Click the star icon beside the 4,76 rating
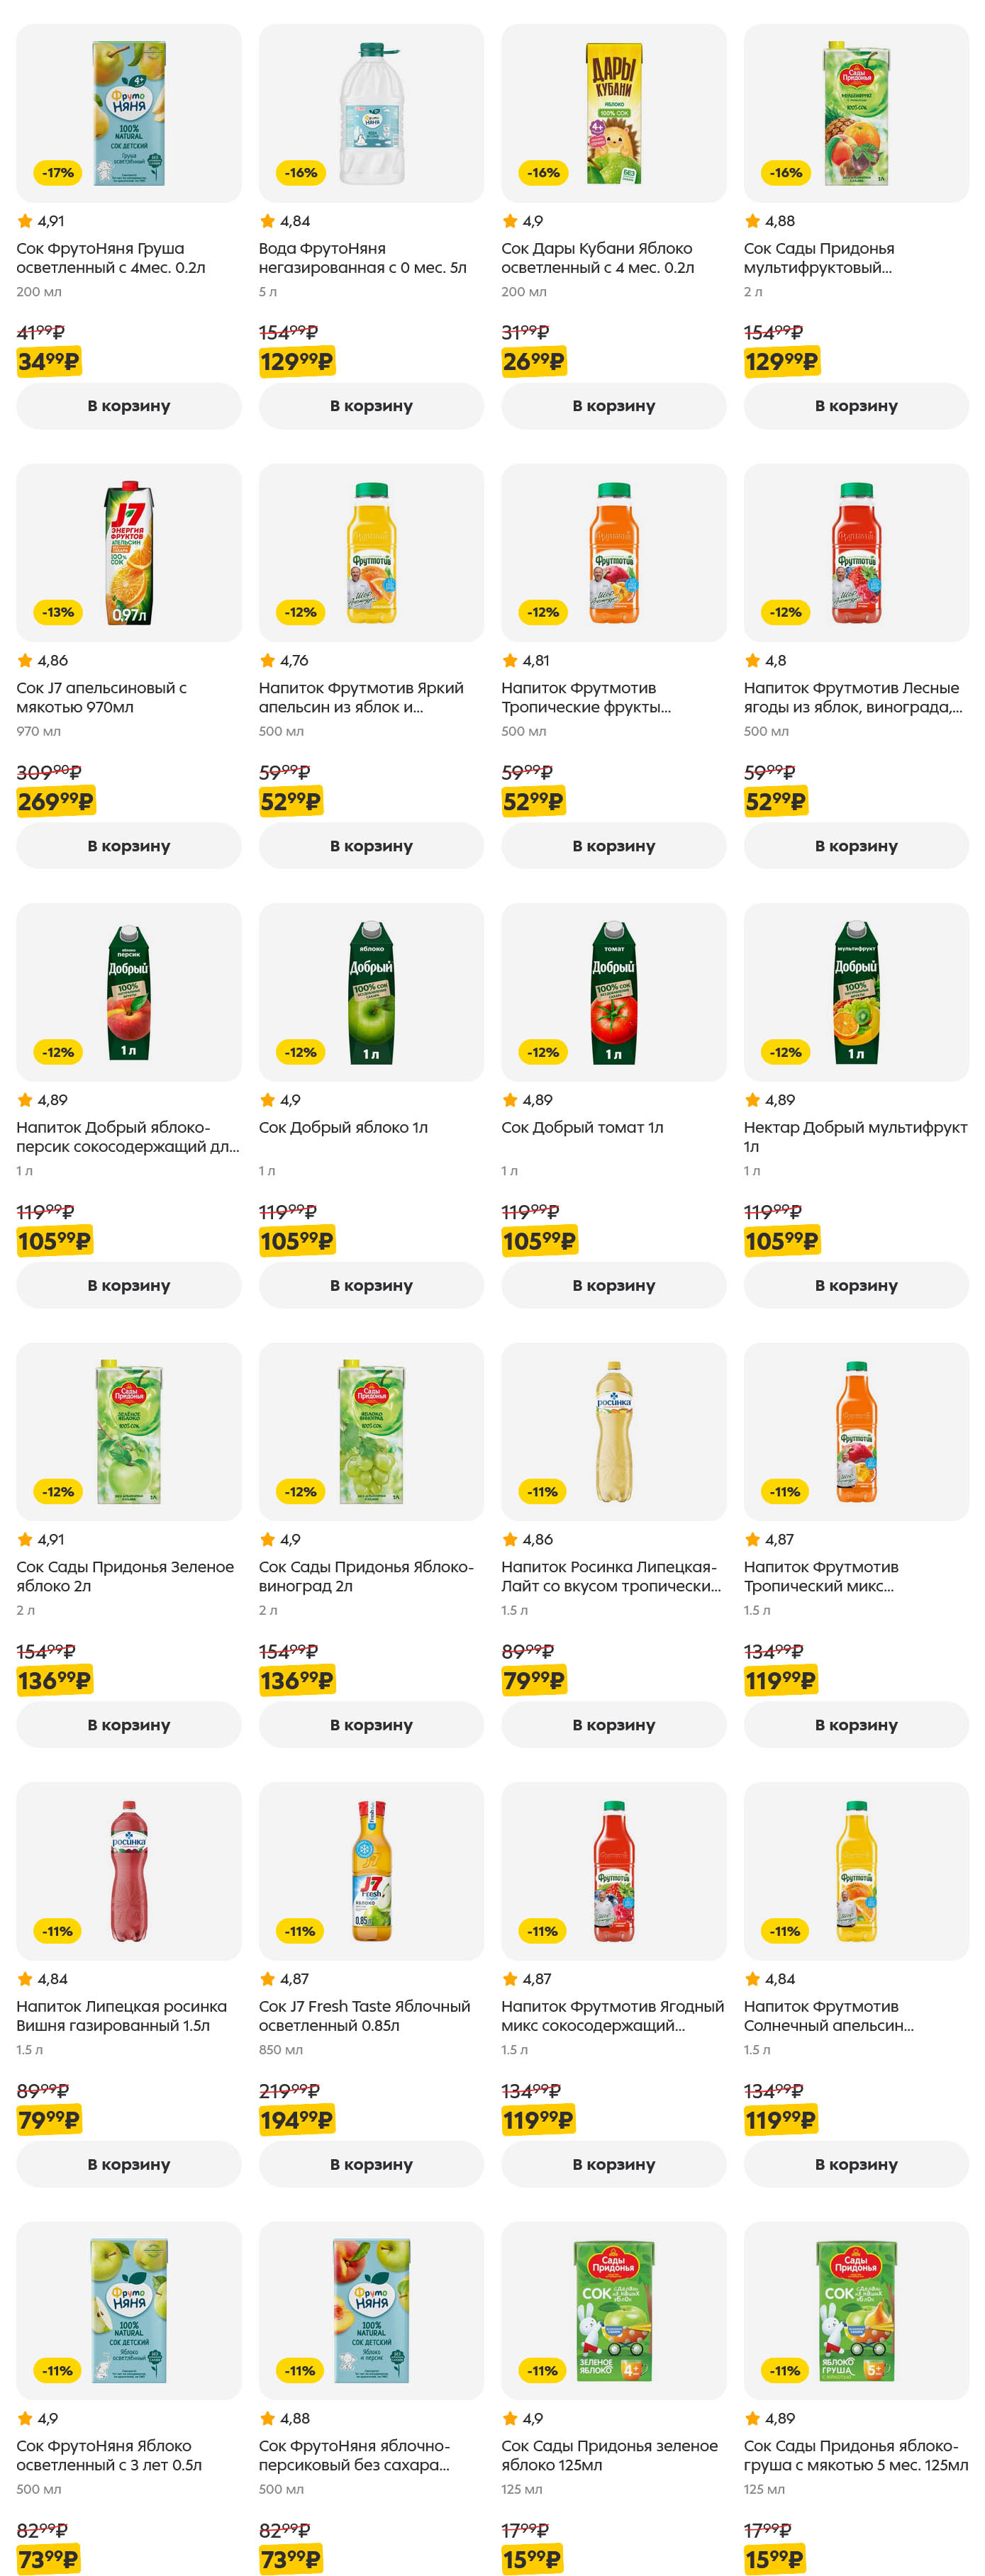985x2576 pixels. pyautogui.click(x=267, y=660)
